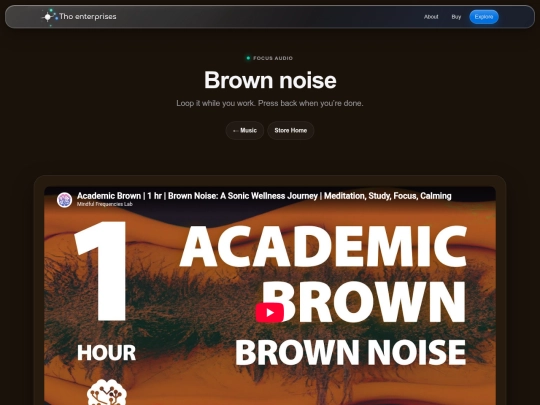Screen dimensions: 540x405
Task: Open the Academic Brown video title link
Action: (264, 196)
